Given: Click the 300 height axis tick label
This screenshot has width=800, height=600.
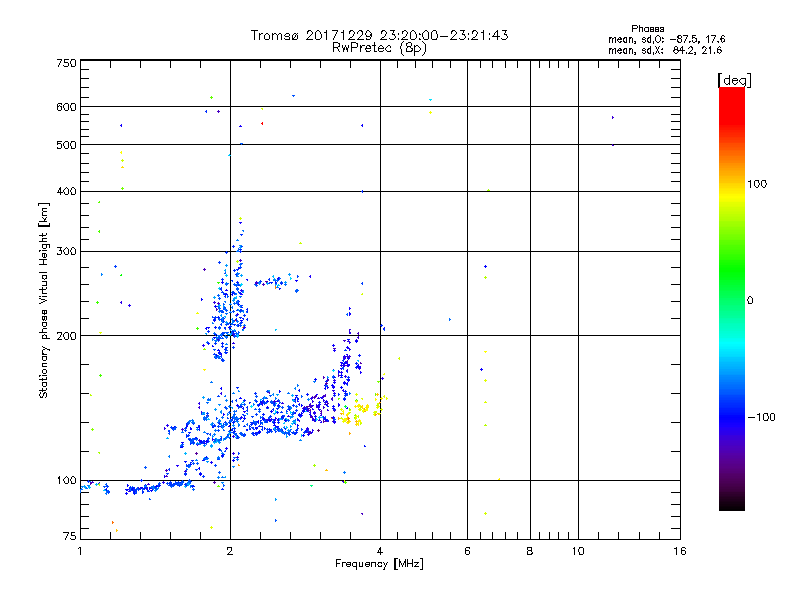Looking at the screenshot, I should pos(66,251).
